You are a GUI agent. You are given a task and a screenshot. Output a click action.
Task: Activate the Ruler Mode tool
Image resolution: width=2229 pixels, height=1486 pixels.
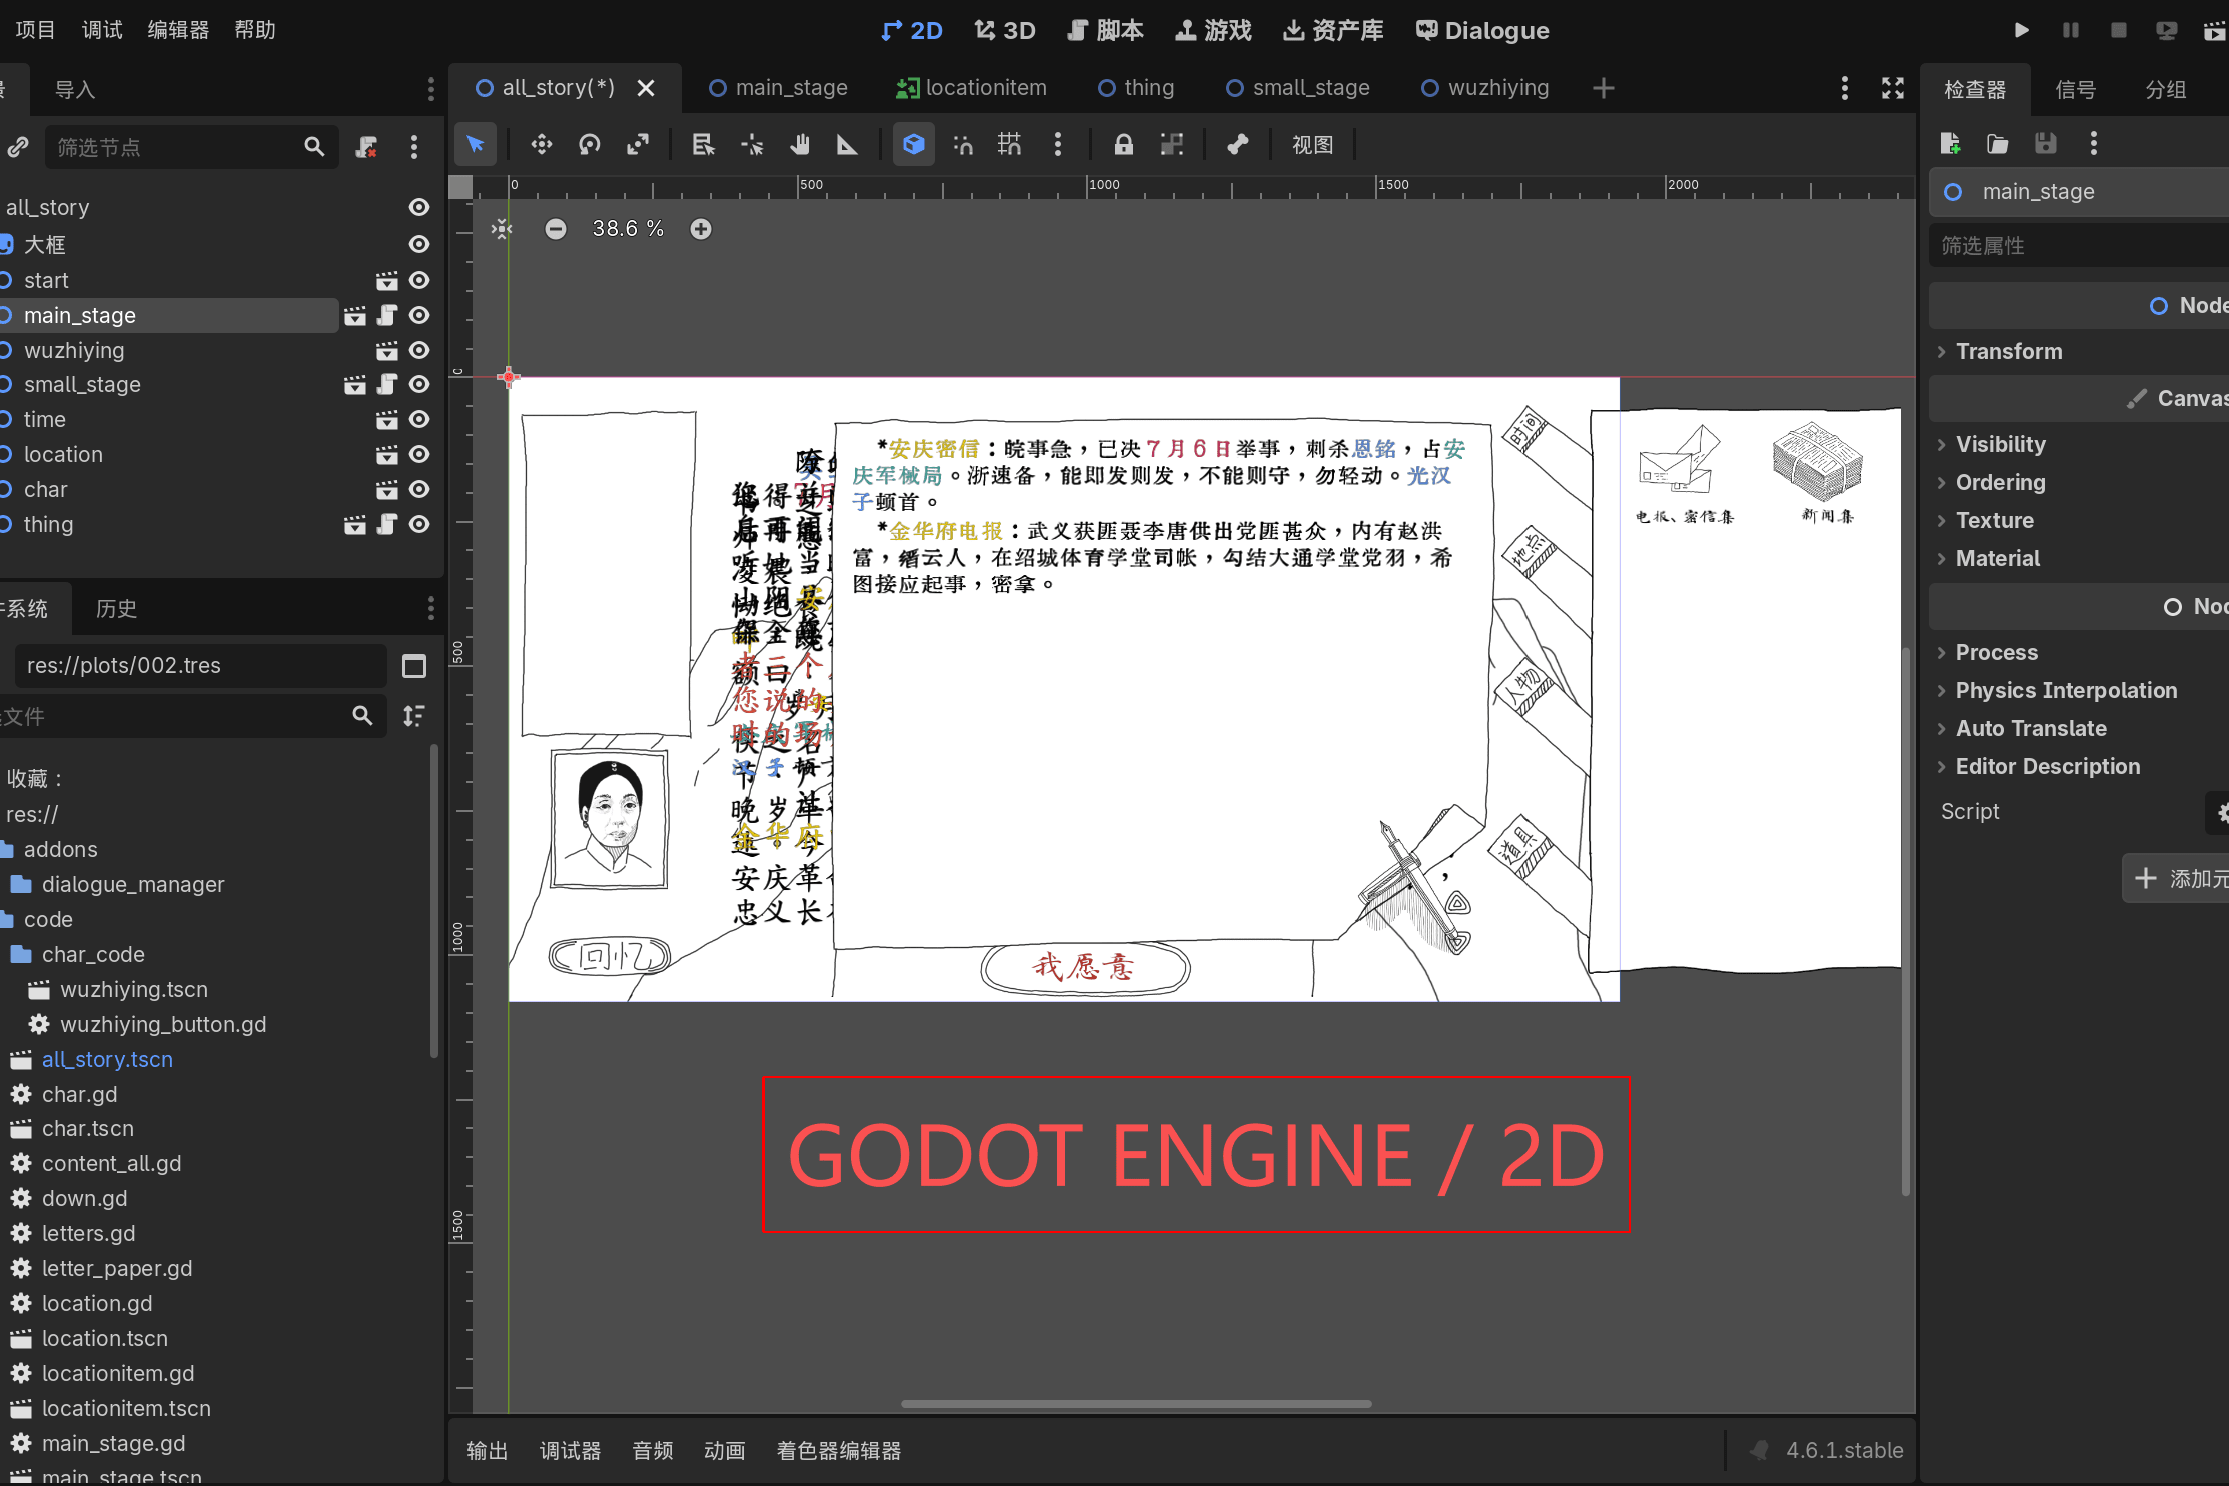pos(848,145)
